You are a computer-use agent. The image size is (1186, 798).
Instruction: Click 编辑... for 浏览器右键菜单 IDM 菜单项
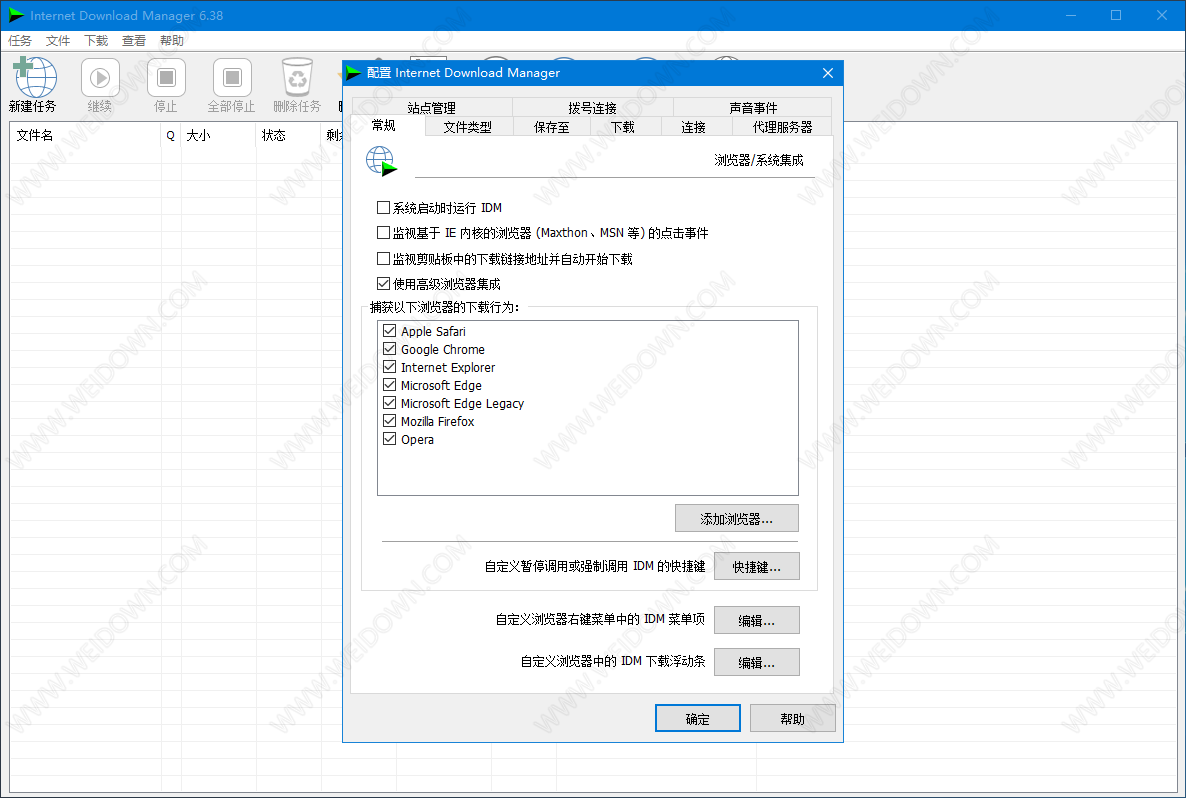point(756,620)
